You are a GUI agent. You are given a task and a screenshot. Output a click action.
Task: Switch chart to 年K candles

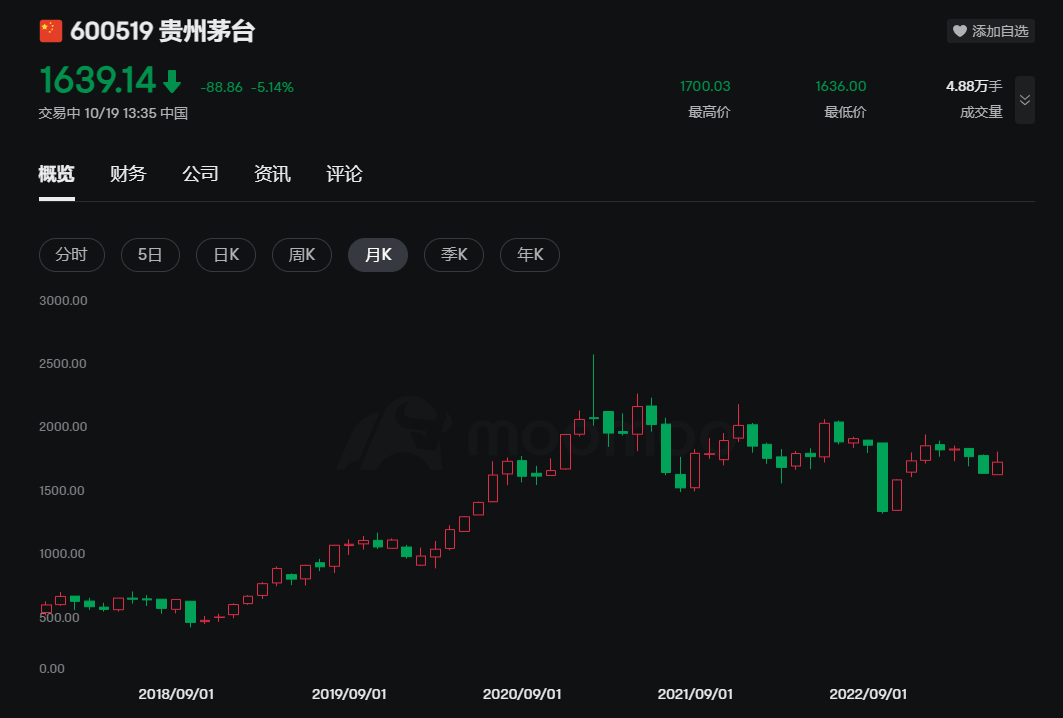tap(530, 255)
